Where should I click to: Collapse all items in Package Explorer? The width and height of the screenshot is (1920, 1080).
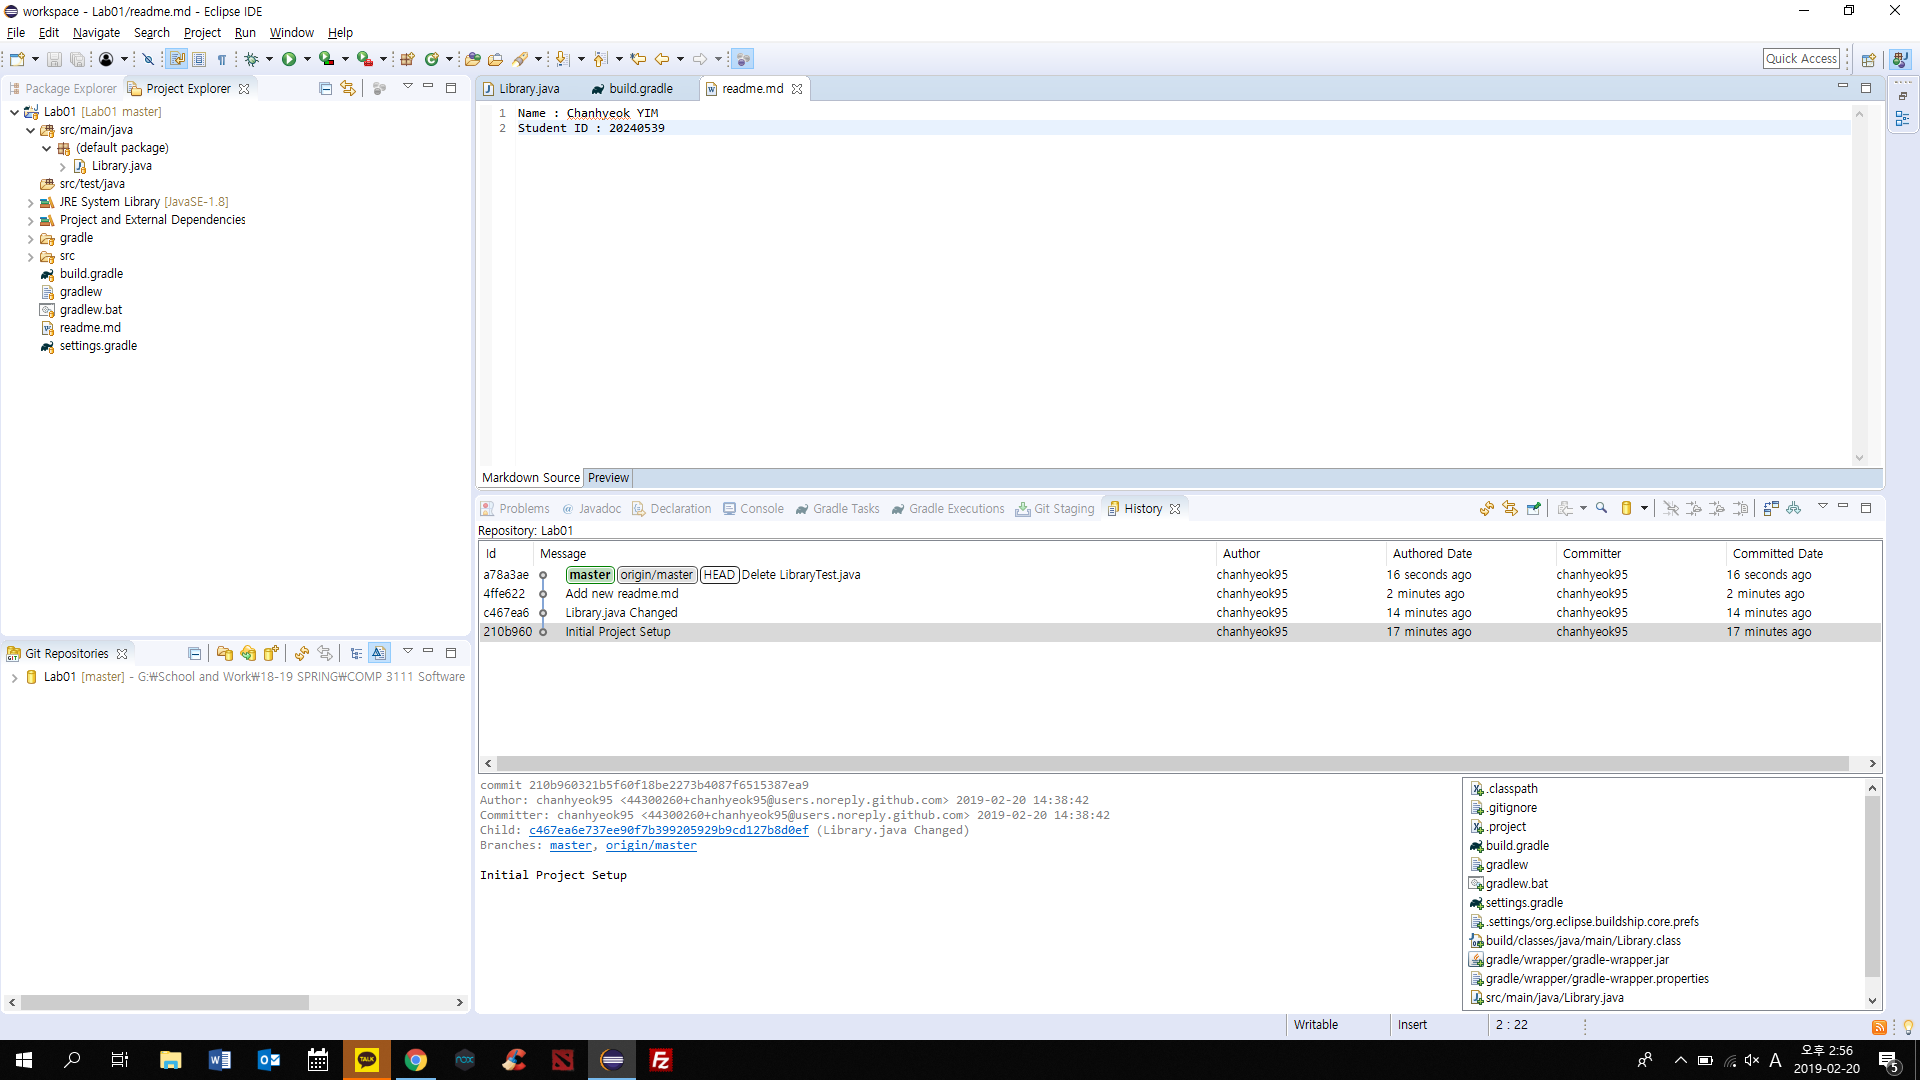(325, 88)
